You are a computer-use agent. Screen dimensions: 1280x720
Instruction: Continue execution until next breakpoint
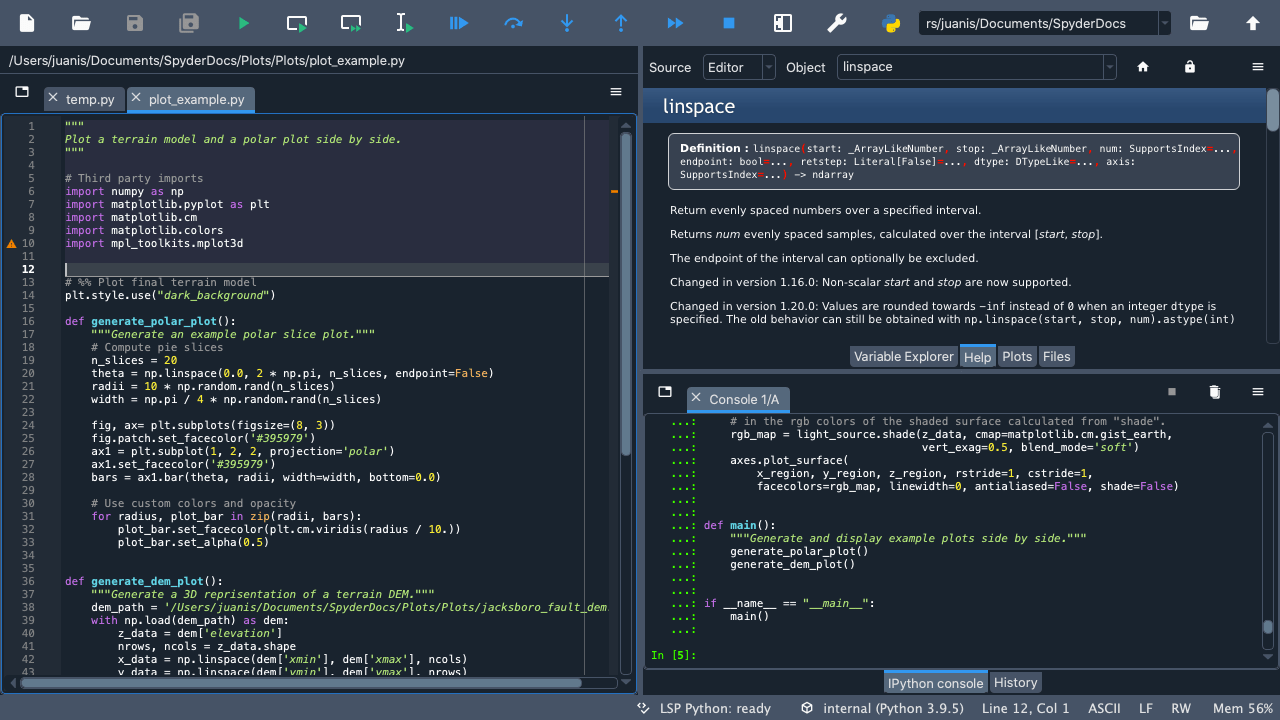pos(675,23)
